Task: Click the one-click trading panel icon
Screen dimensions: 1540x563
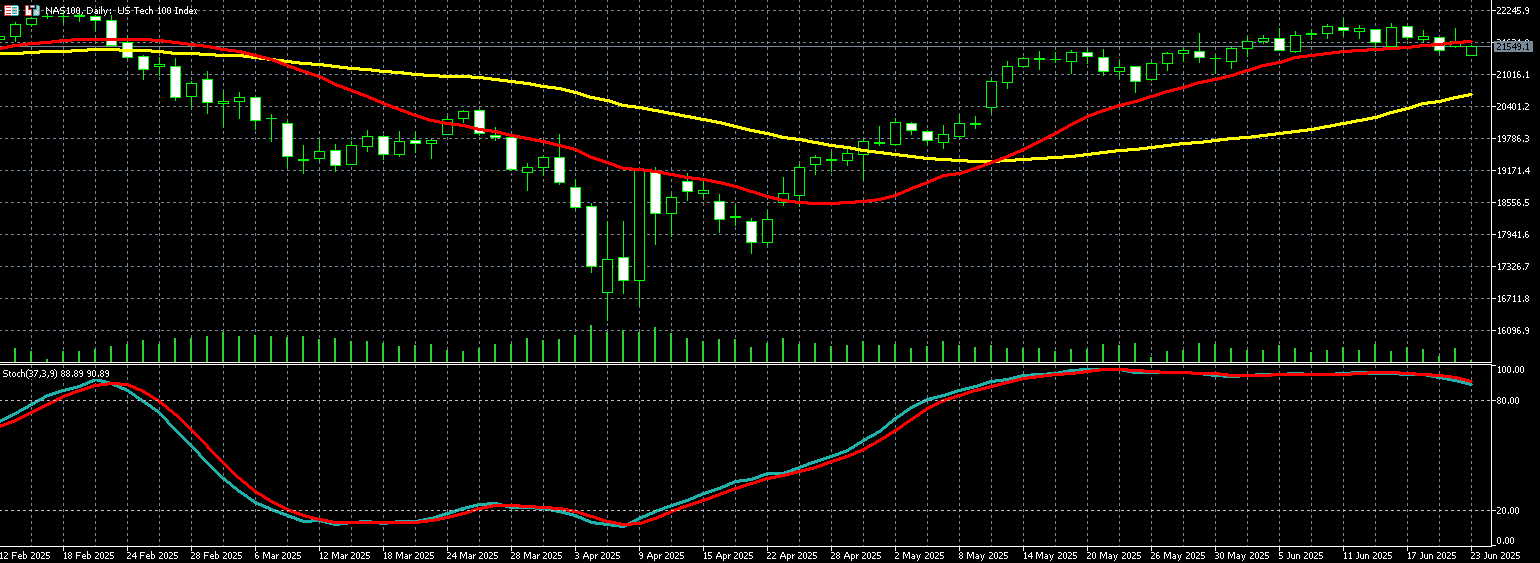Action: point(32,10)
